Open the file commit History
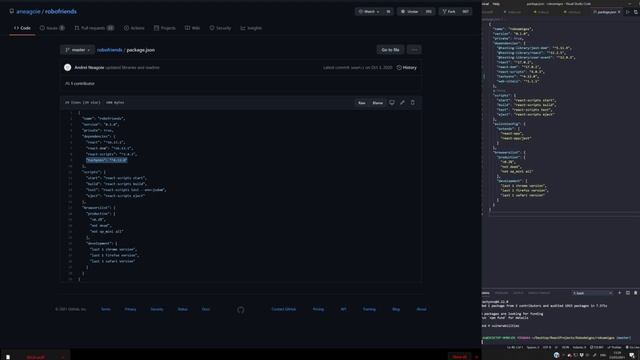This screenshot has width=640, height=360. click(x=407, y=67)
